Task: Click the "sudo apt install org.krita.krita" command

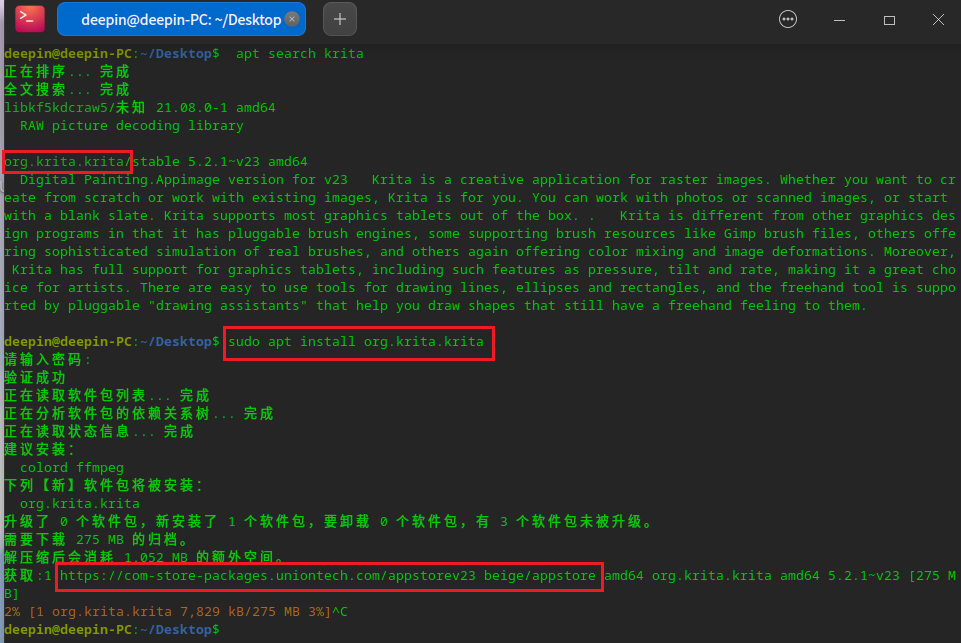Action: (x=356, y=341)
